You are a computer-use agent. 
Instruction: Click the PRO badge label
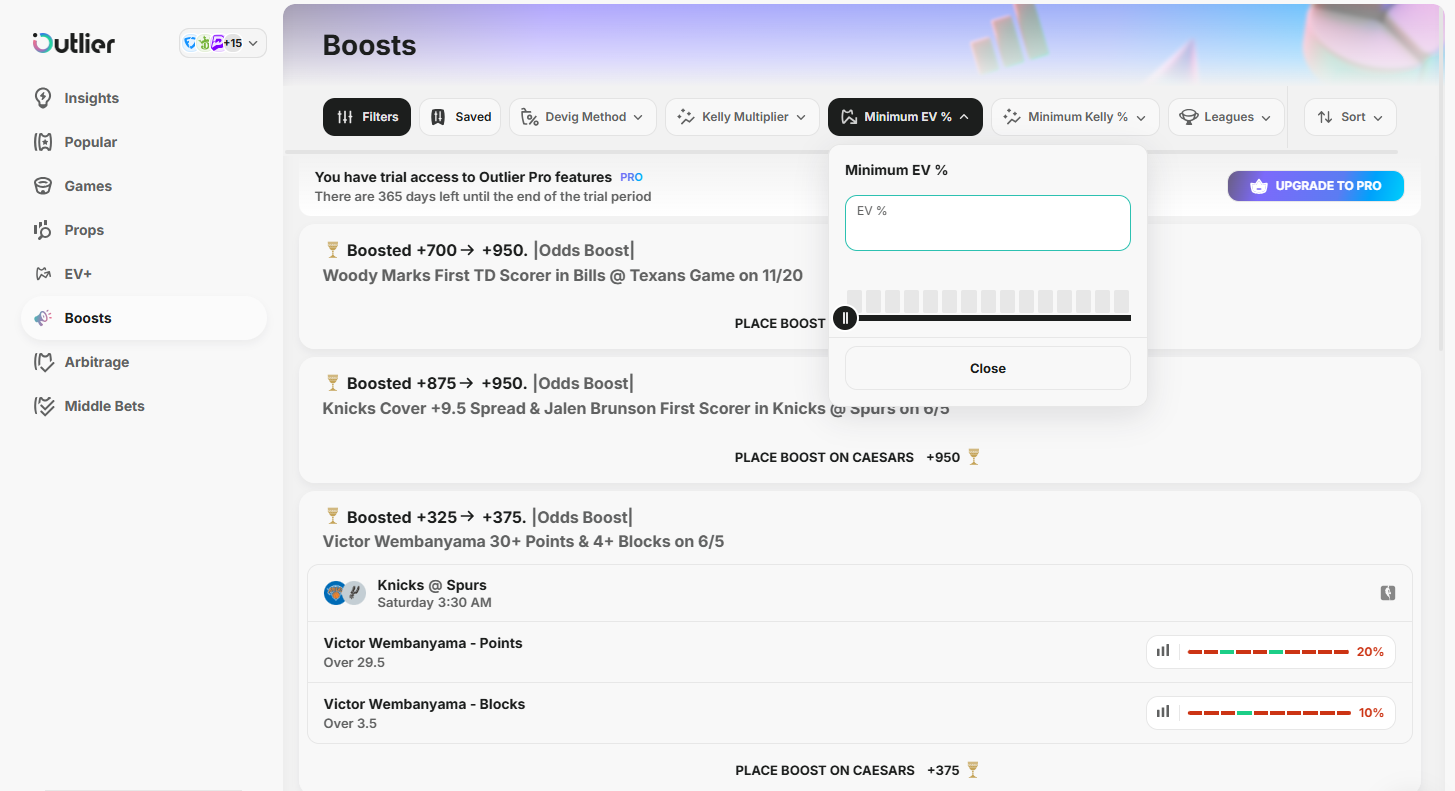631,177
